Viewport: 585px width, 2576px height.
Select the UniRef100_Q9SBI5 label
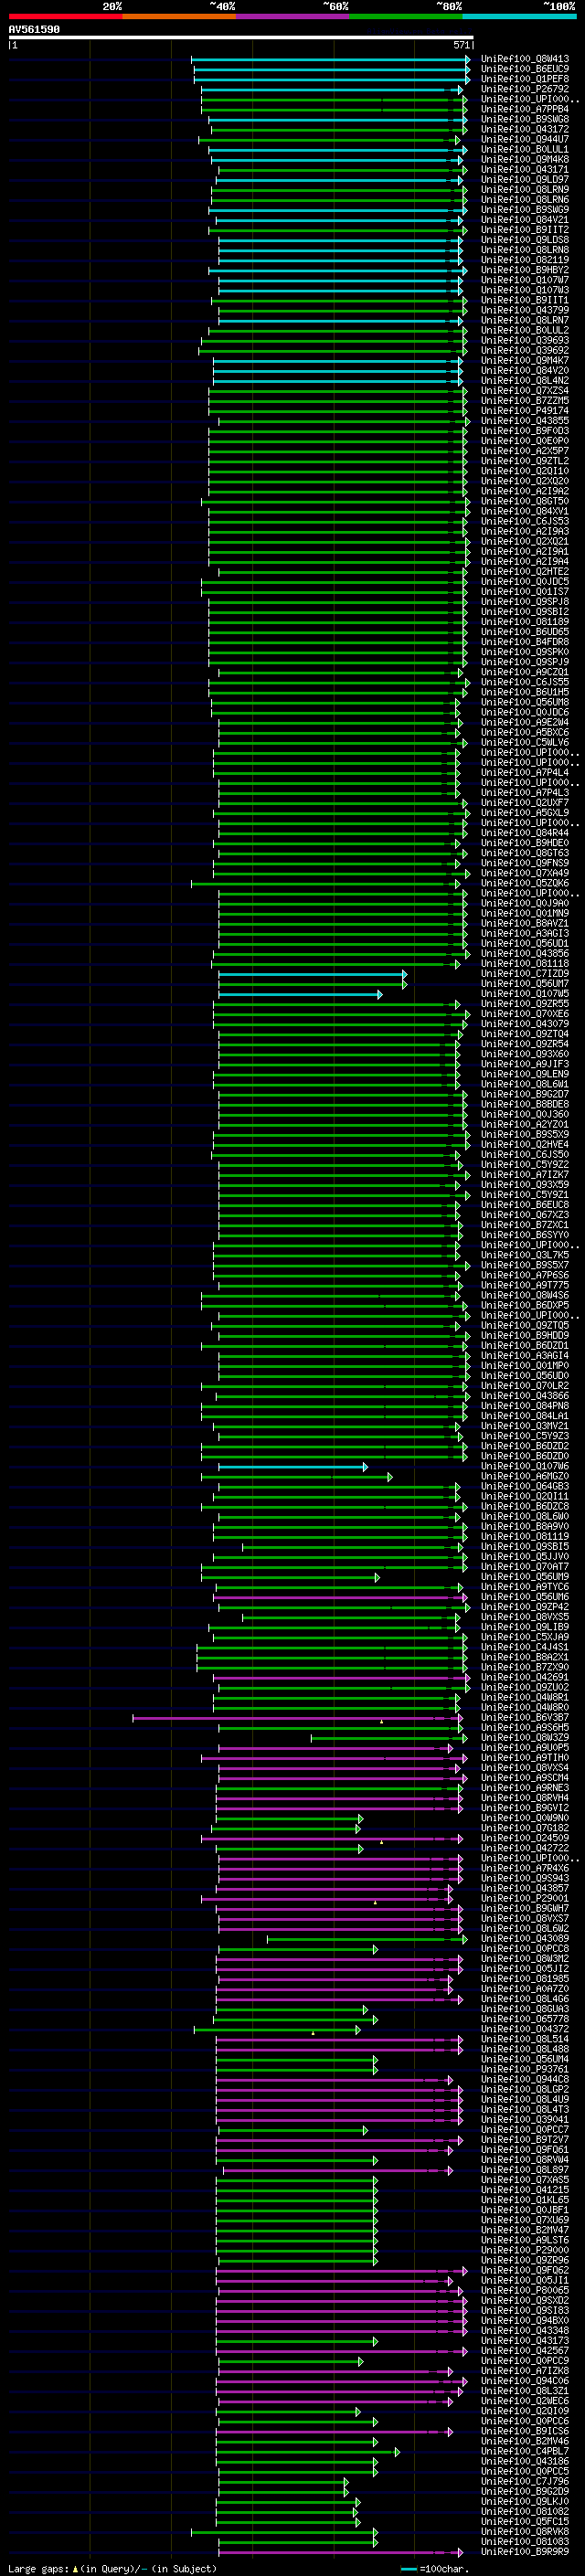tap(524, 1547)
